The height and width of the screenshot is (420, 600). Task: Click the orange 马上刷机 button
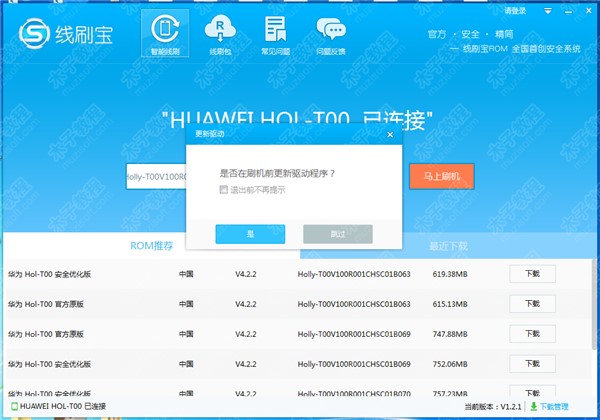(442, 176)
